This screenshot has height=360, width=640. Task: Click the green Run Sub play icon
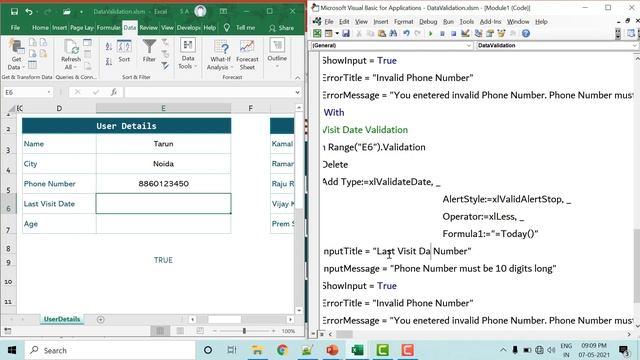[x=431, y=33]
